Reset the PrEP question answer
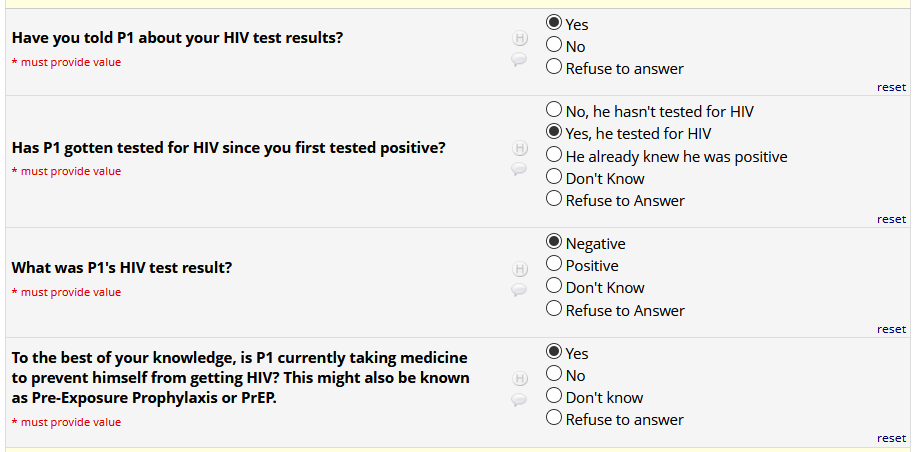 tap(891, 438)
